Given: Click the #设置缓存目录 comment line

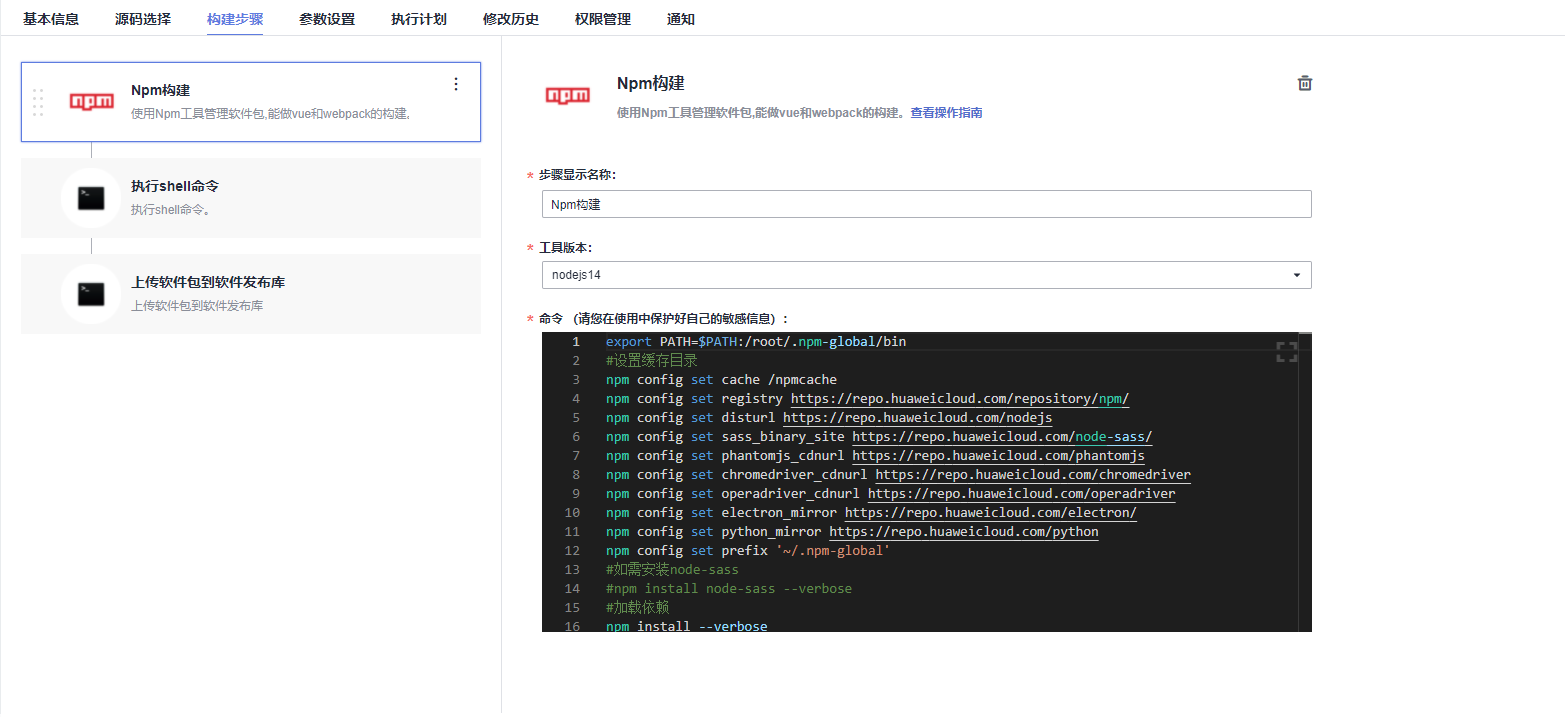Looking at the screenshot, I should pyautogui.click(x=652, y=361).
